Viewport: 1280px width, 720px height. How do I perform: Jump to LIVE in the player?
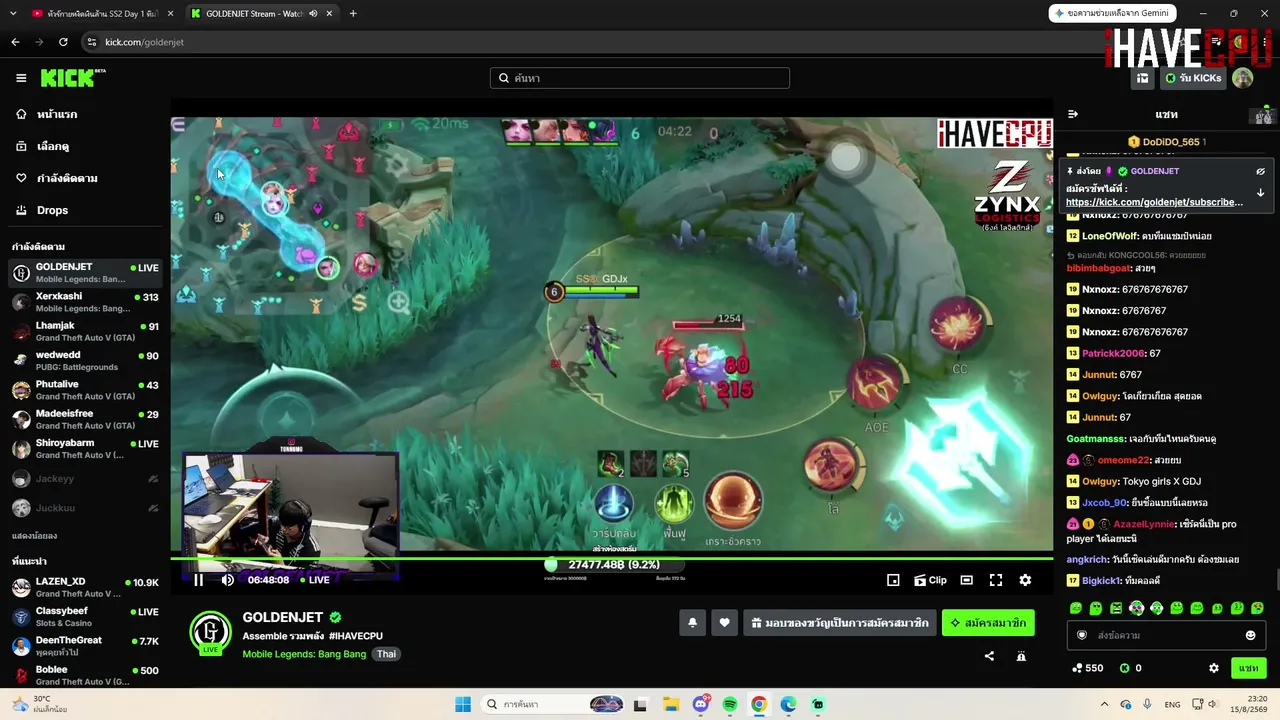point(314,580)
